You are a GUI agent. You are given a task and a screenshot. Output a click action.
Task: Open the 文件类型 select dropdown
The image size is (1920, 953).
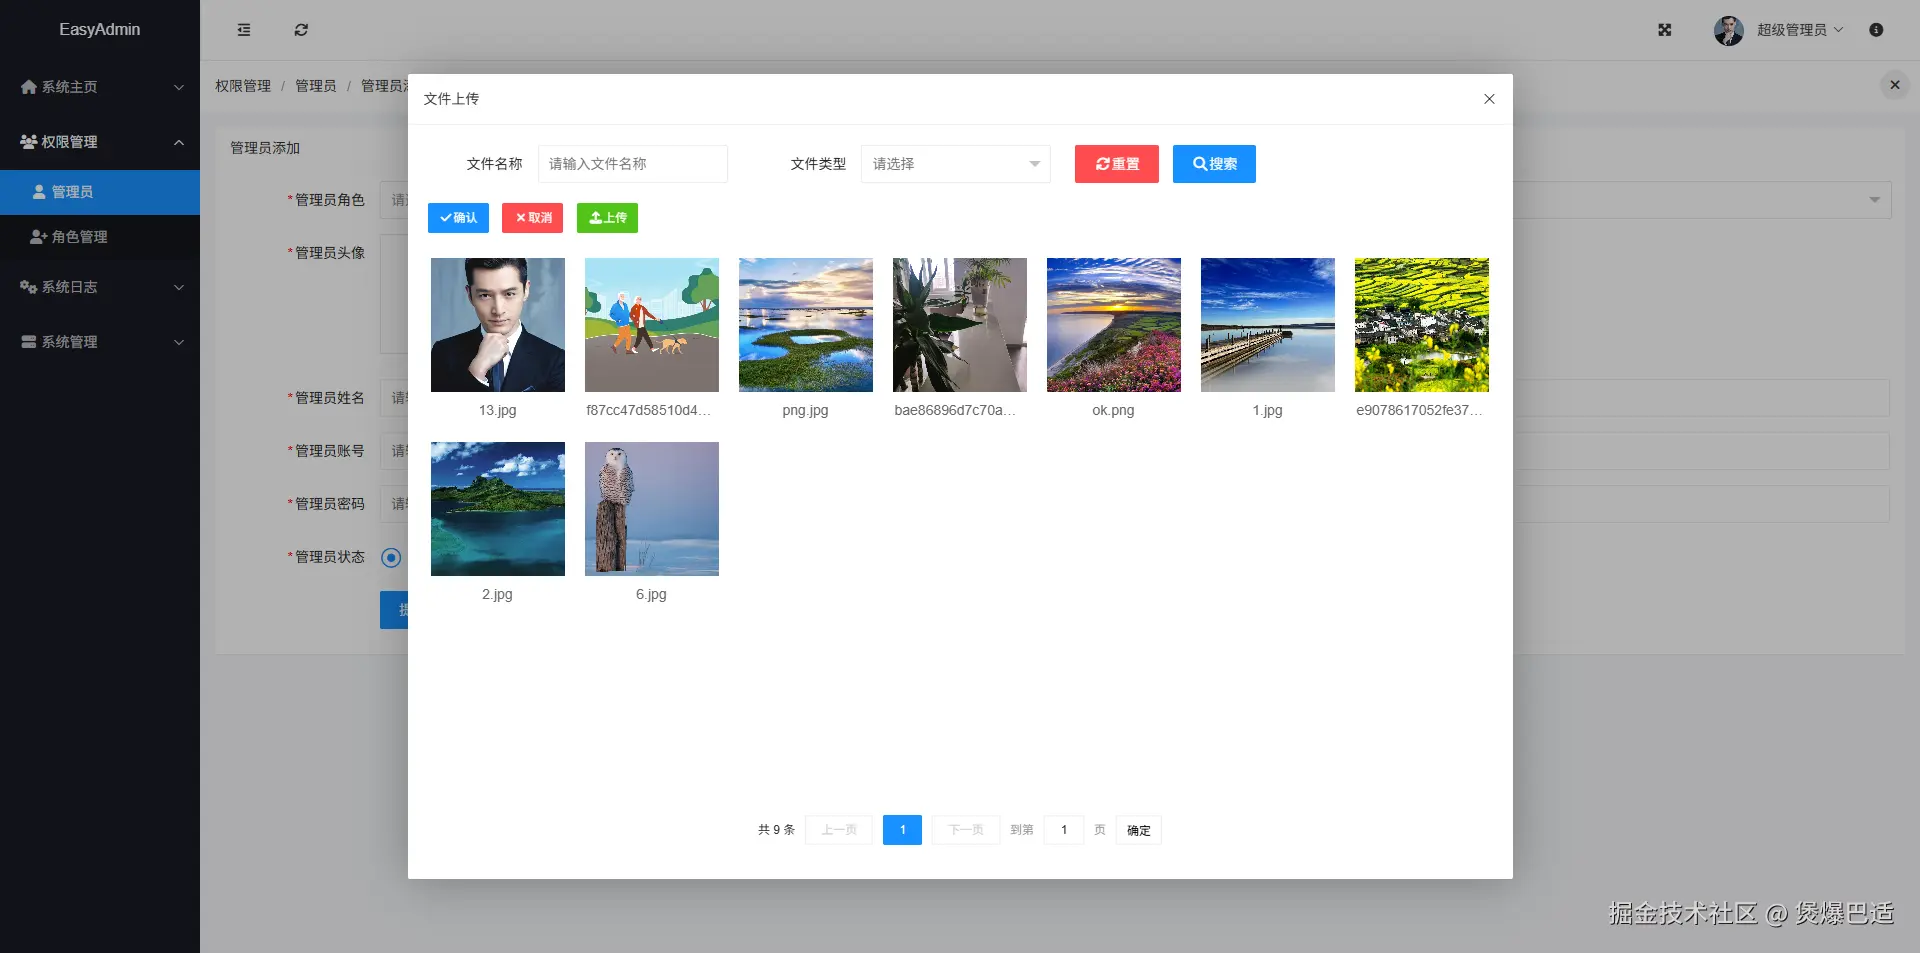click(956, 164)
